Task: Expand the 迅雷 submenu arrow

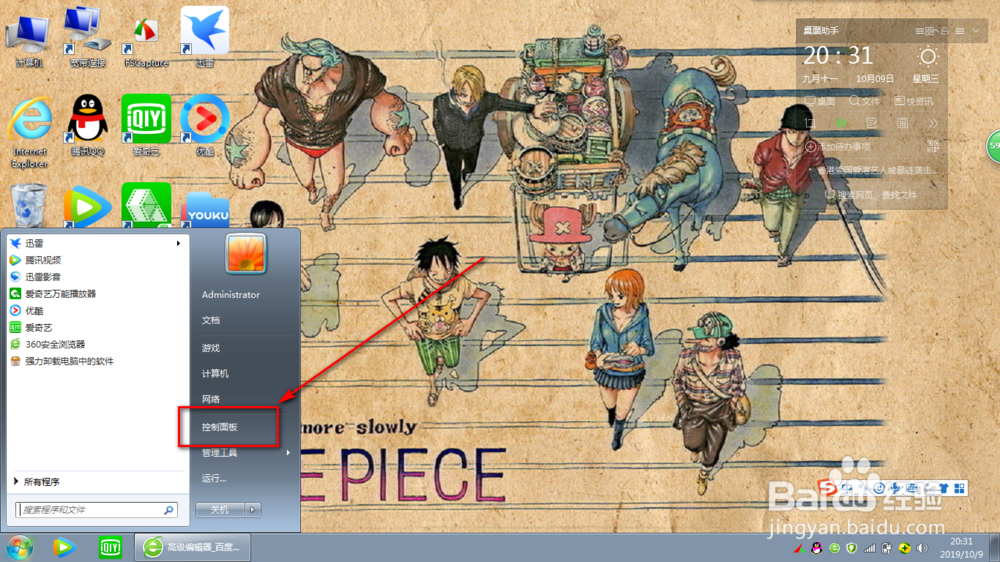Action: click(x=179, y=243)
